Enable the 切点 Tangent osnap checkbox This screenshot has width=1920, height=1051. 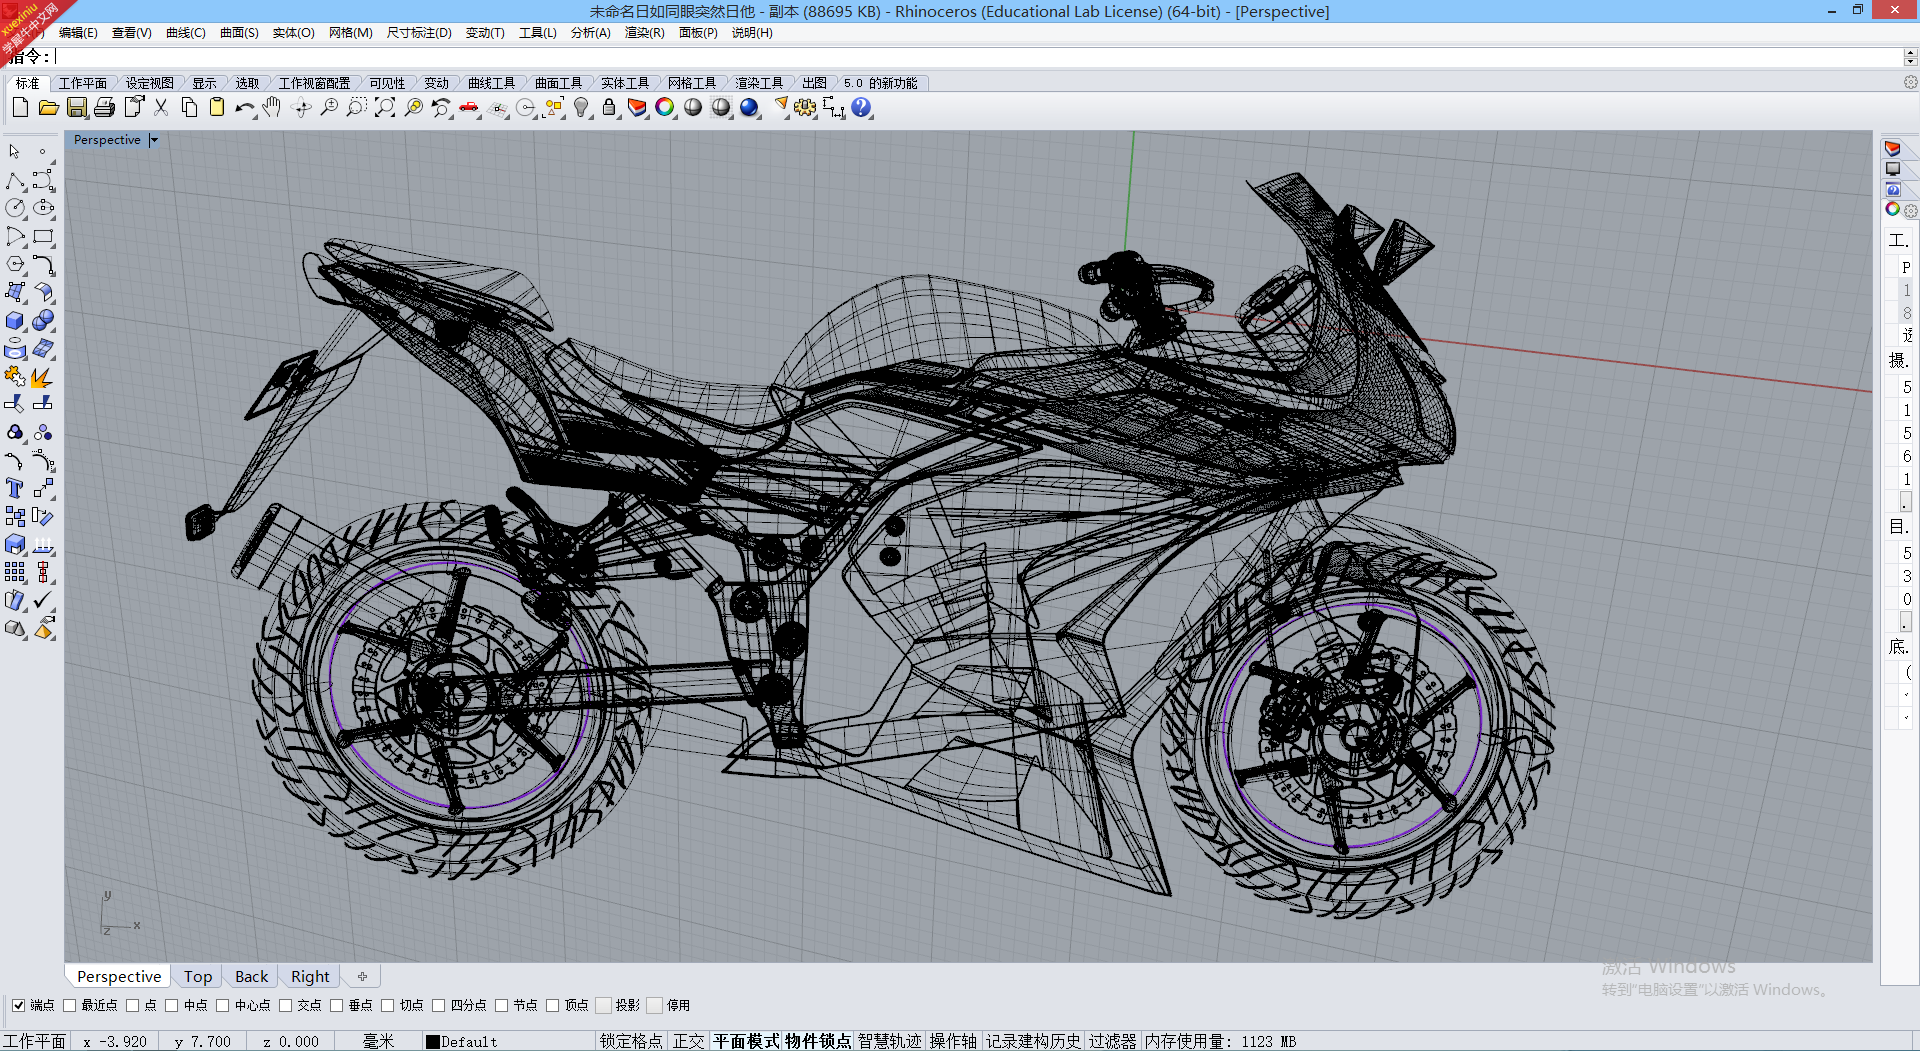click(x=387, y=1005)
